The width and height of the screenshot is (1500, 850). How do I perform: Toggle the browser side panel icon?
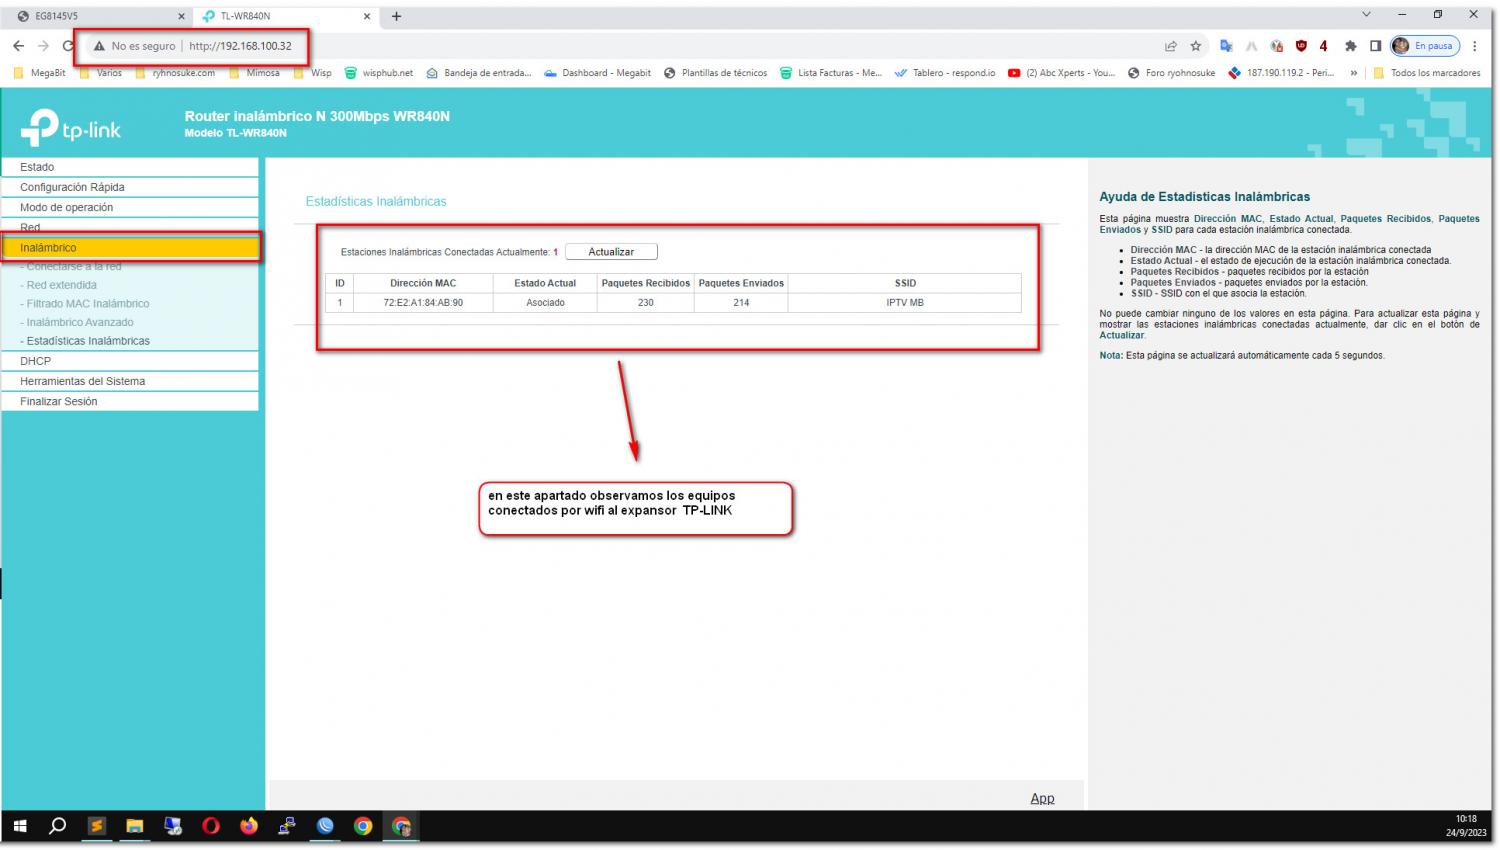tap(1375, 46)
